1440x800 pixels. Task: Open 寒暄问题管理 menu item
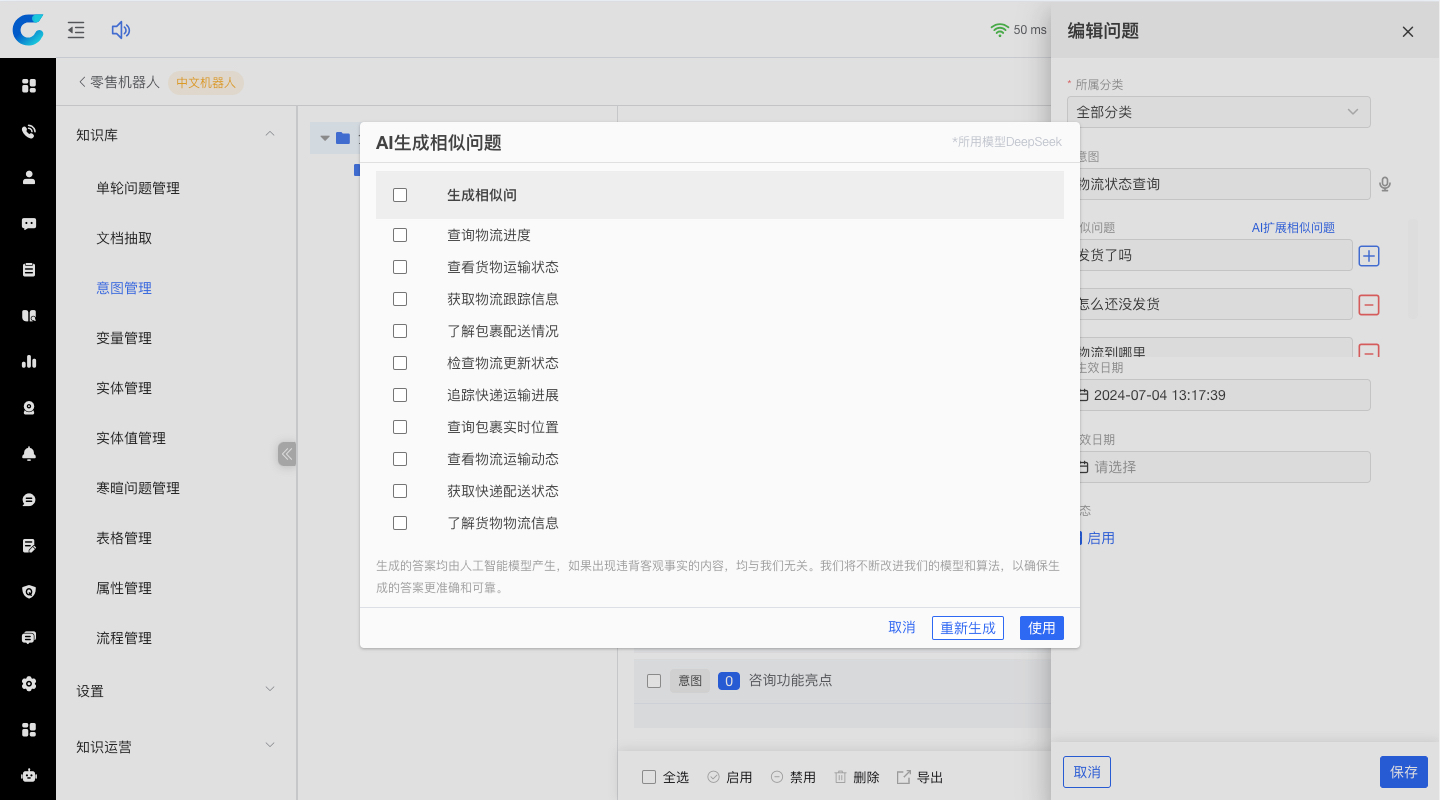138,488
